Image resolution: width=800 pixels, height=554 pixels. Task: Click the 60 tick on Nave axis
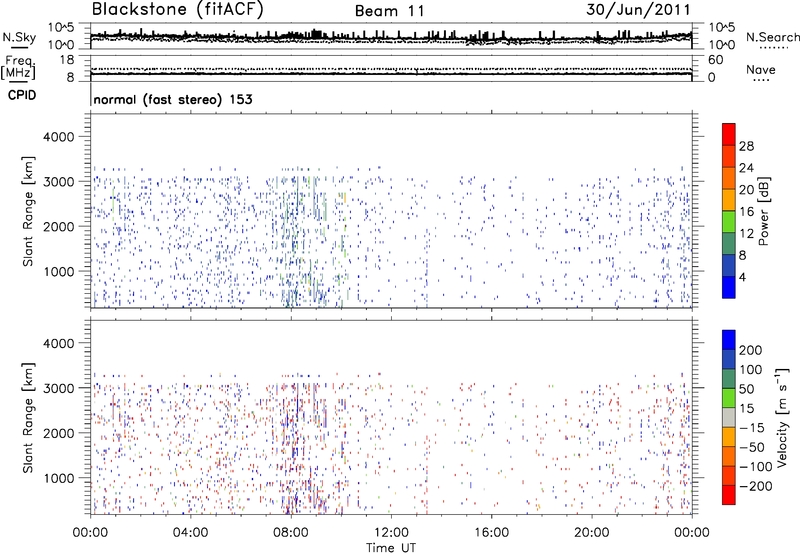pyautogui.click(x=715, y=60)
